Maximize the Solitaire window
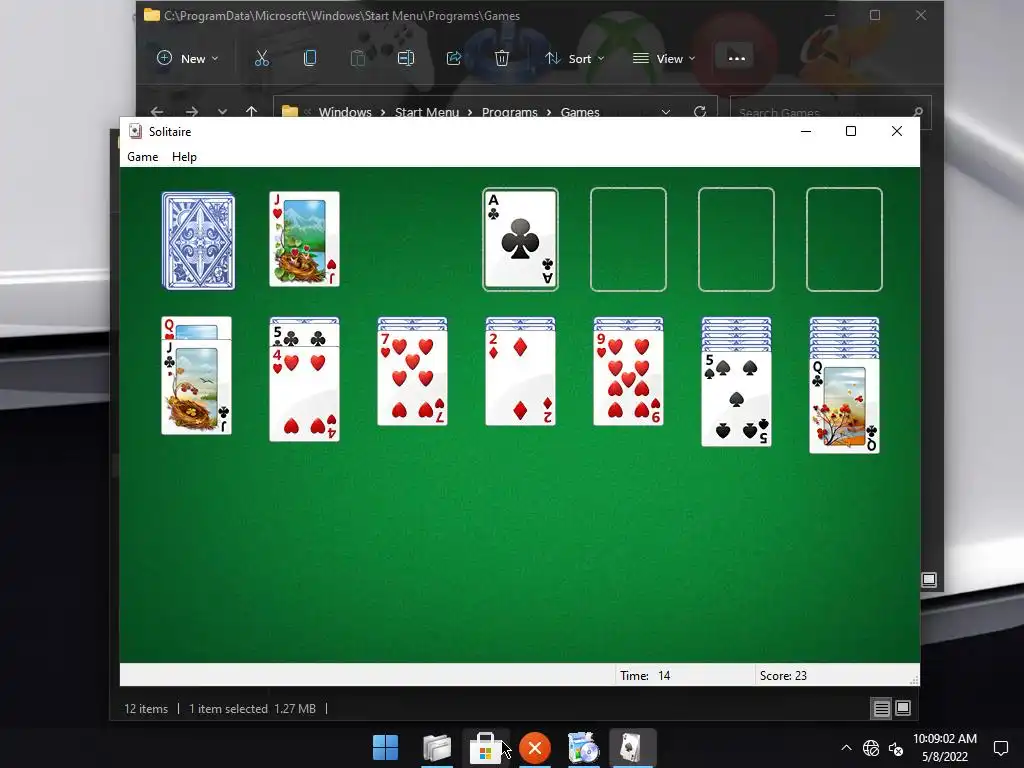Screen dimensions: 1024x768 (851, 131)
